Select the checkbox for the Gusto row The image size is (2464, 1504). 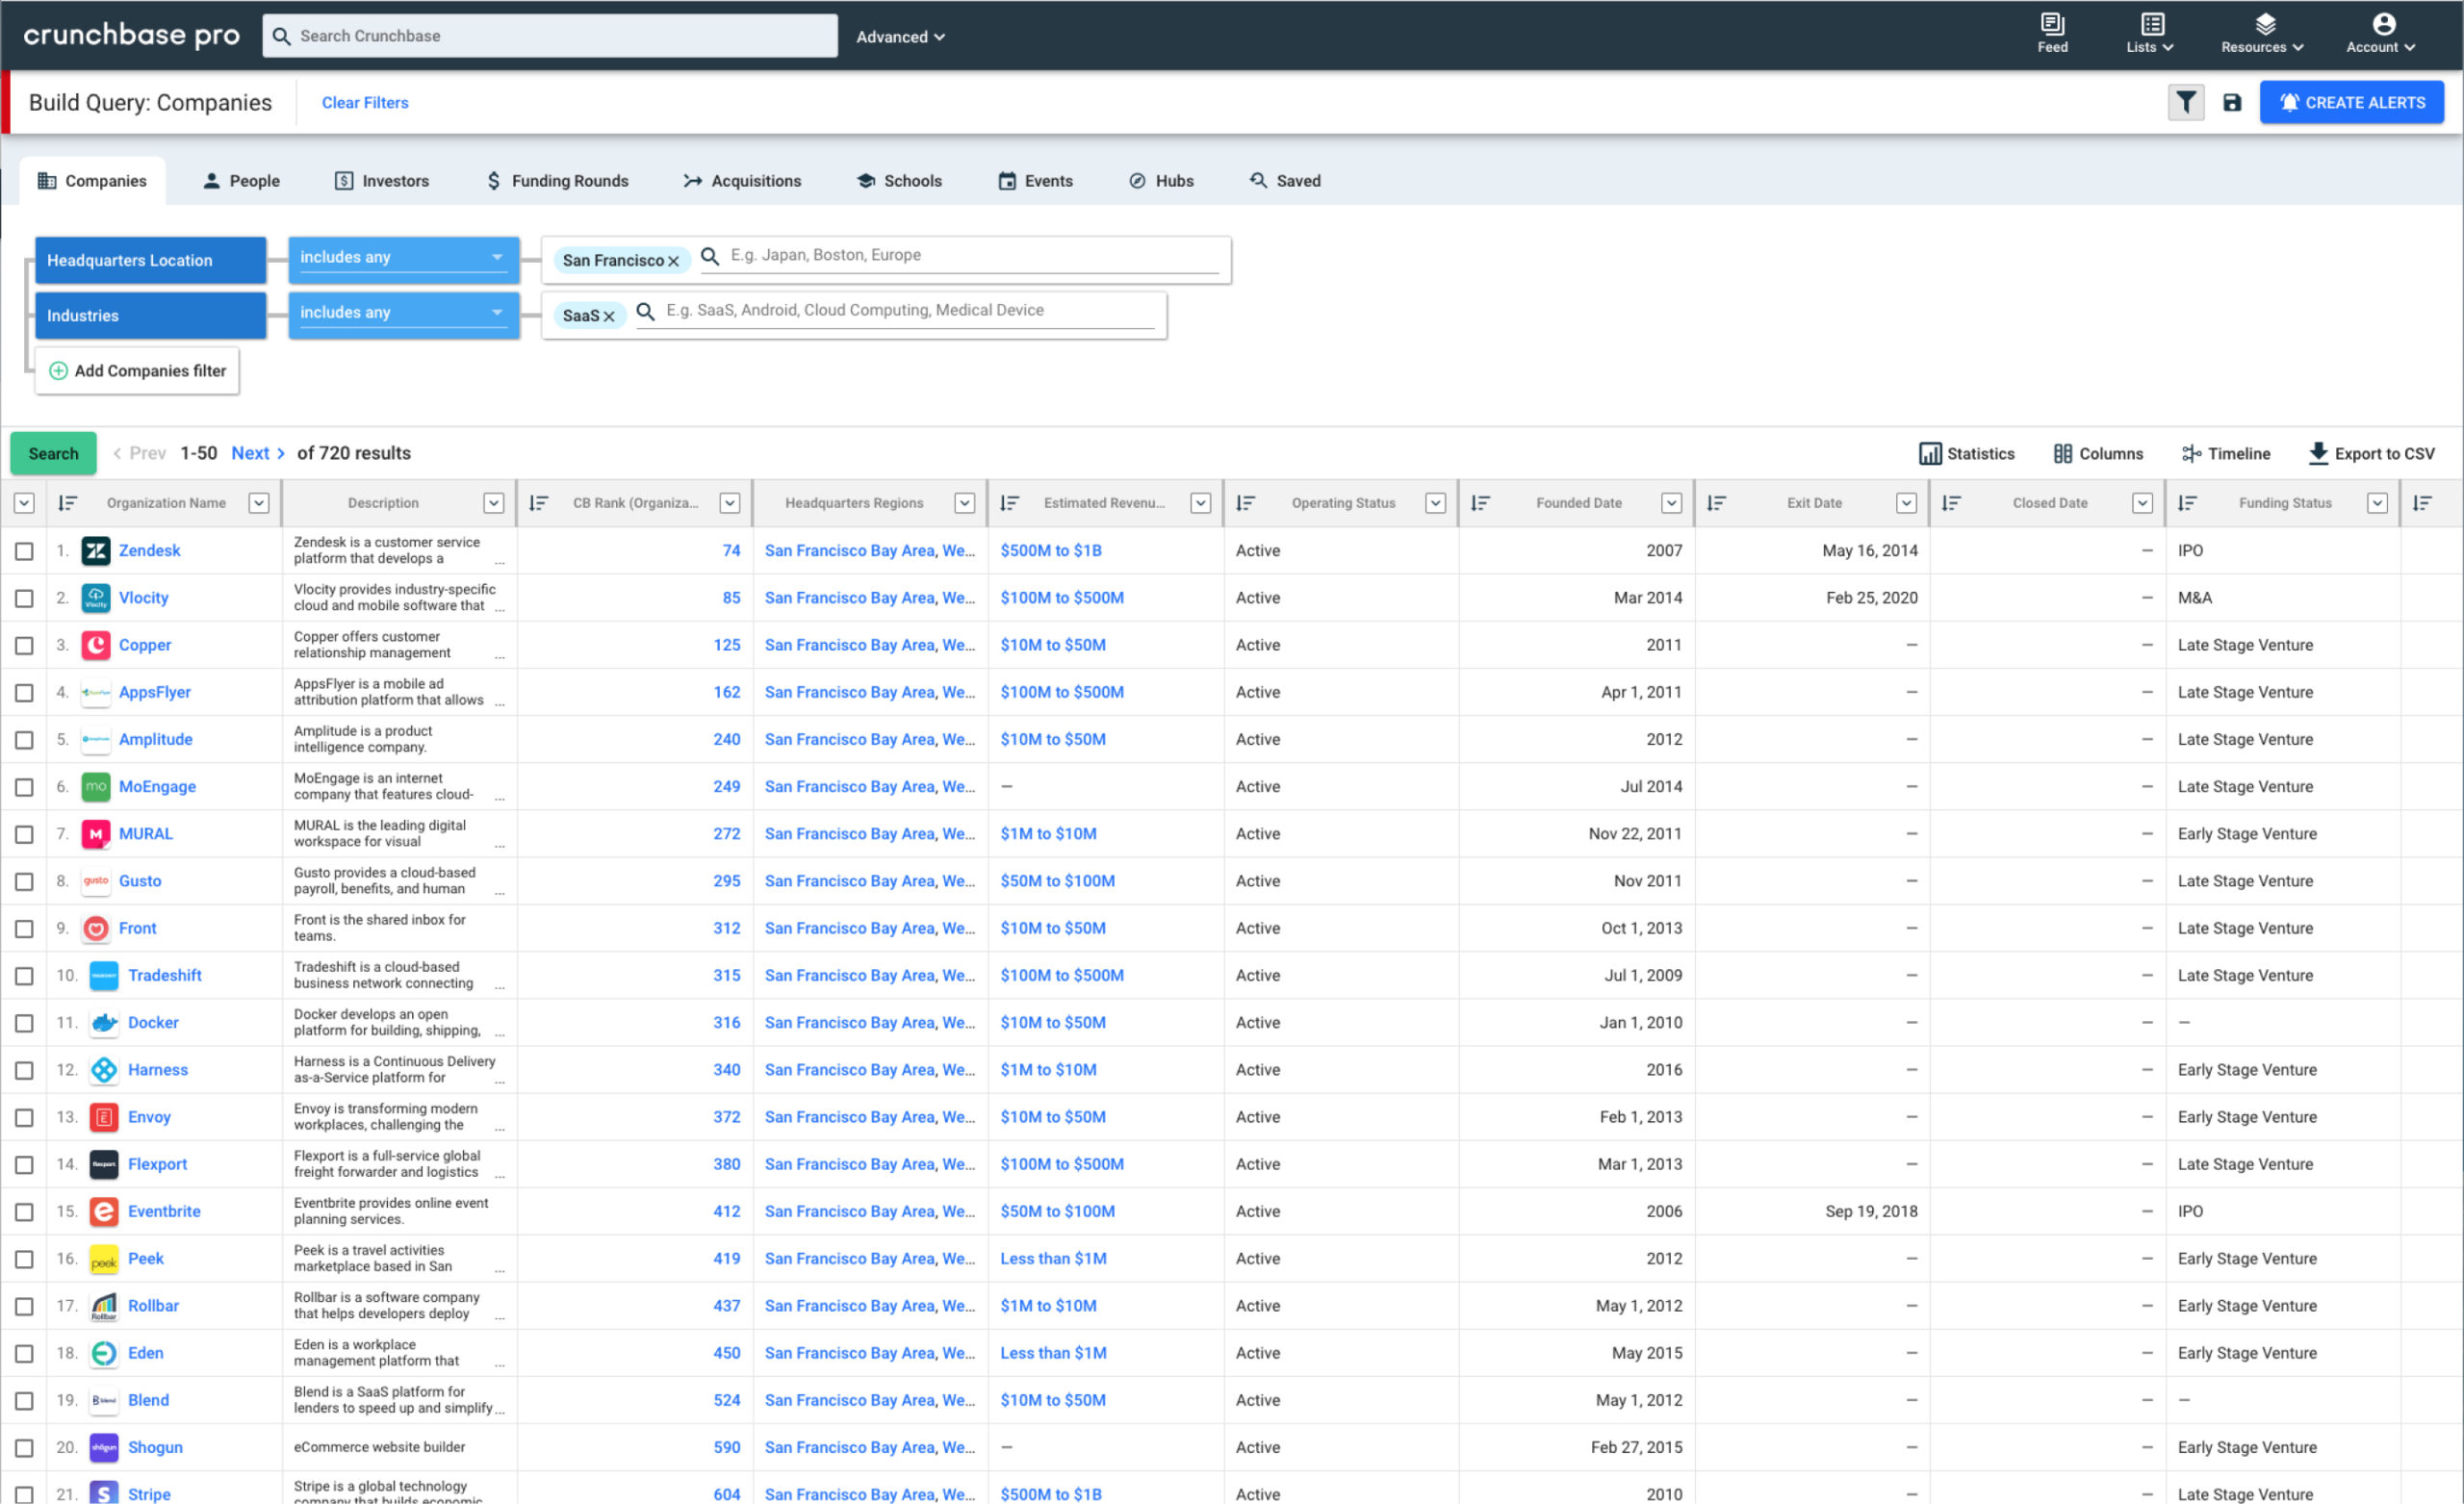point(24,881)
